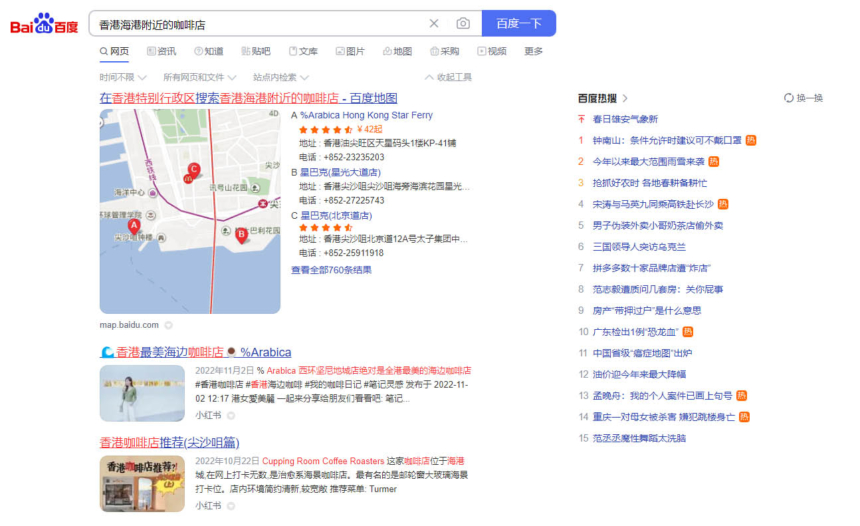Open 抢抓好农时 各地春耕备耕忙
The width and height of the screenshot is (860, 526).
click(650, 183)
